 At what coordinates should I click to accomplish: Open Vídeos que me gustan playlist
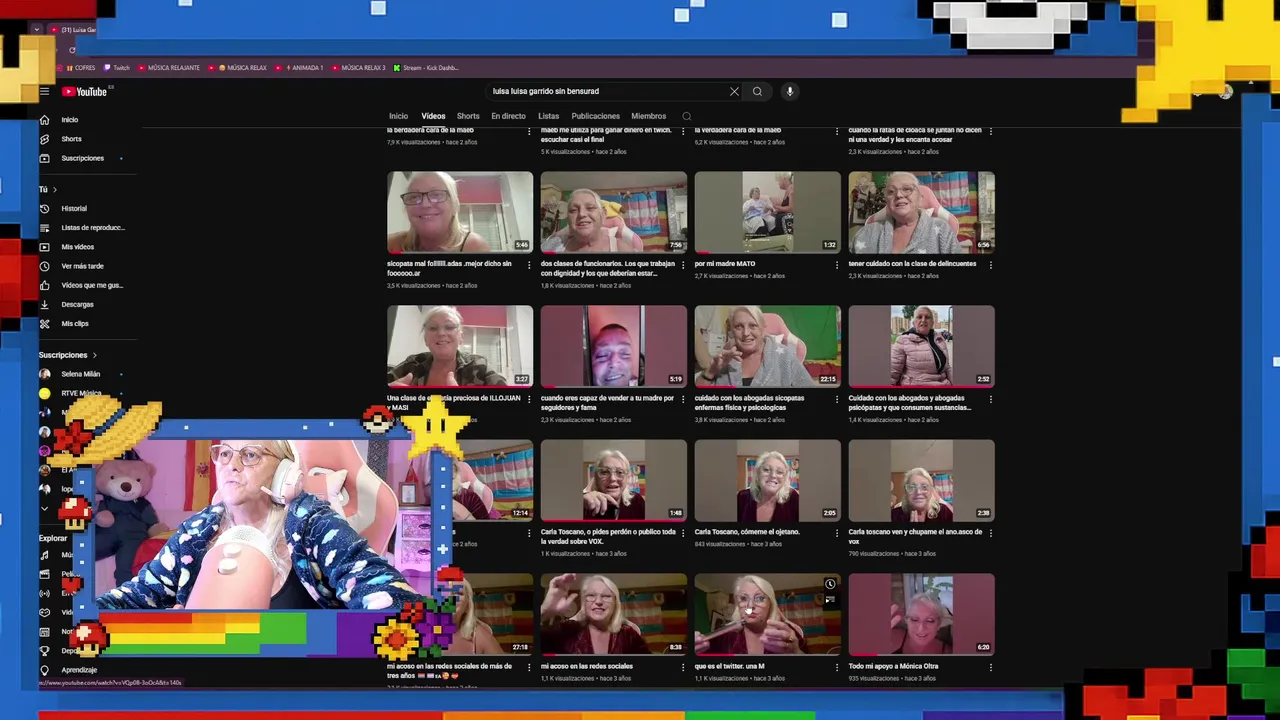[x=92, y=285]
